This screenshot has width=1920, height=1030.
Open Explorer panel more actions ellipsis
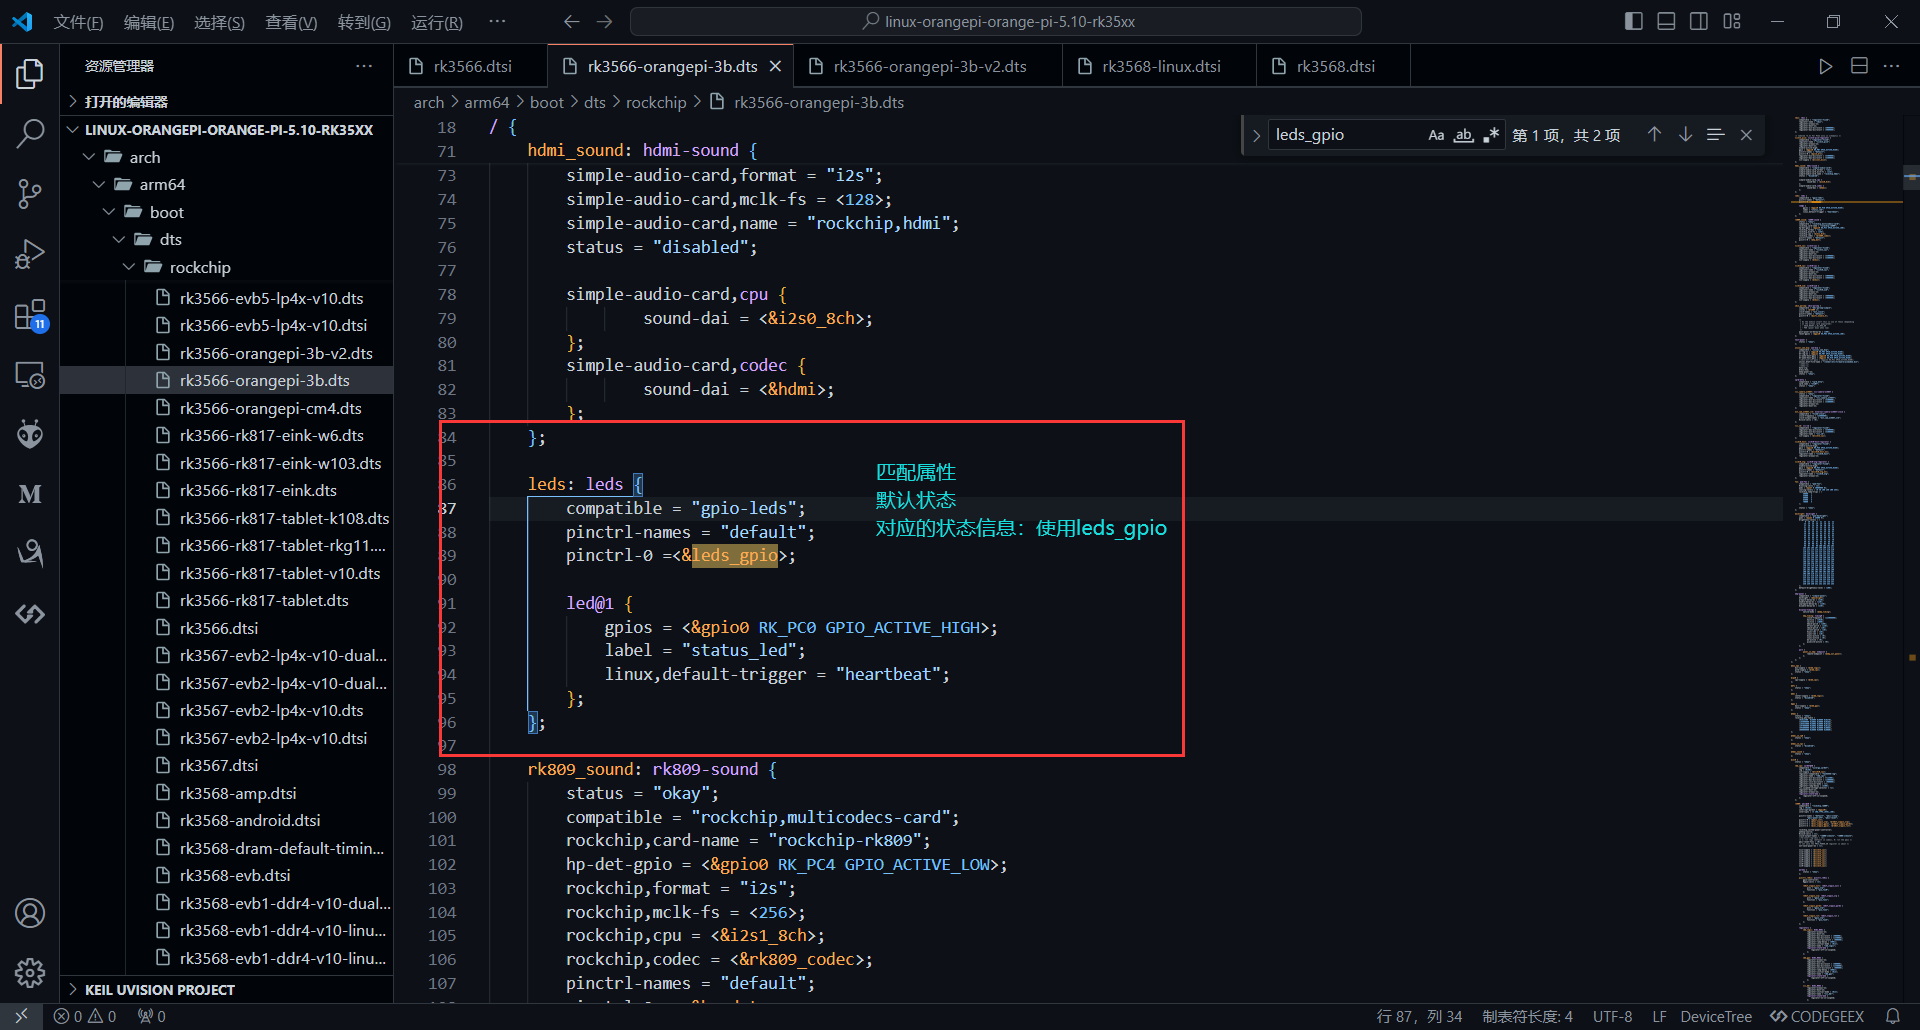pyautogui.click(x=364, y=66)
